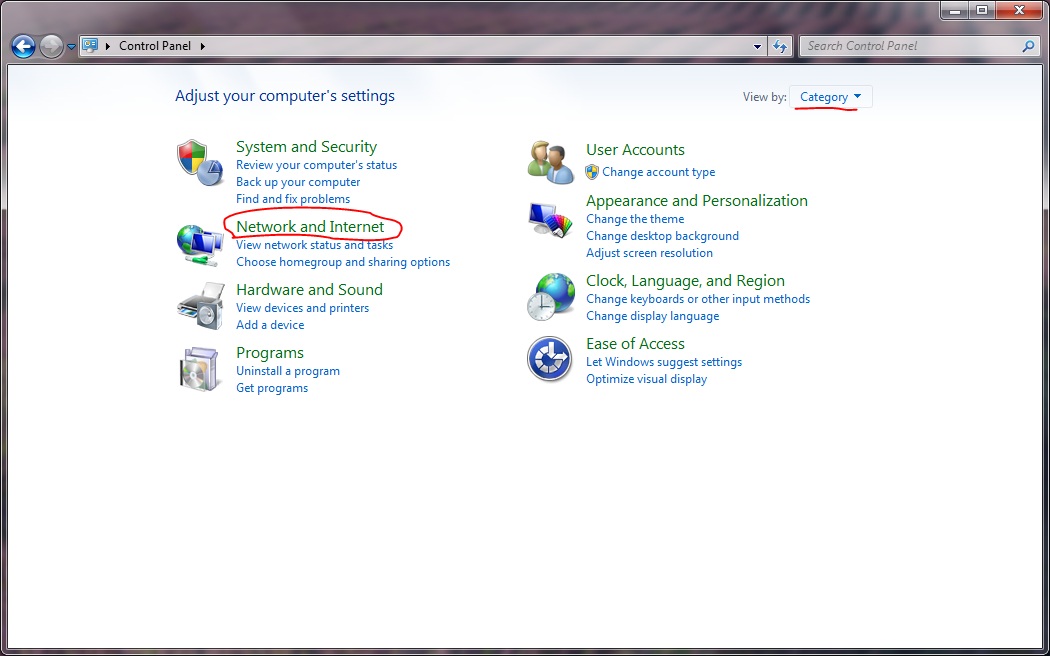Click Let Windows suggest settings

pos(664,362)
